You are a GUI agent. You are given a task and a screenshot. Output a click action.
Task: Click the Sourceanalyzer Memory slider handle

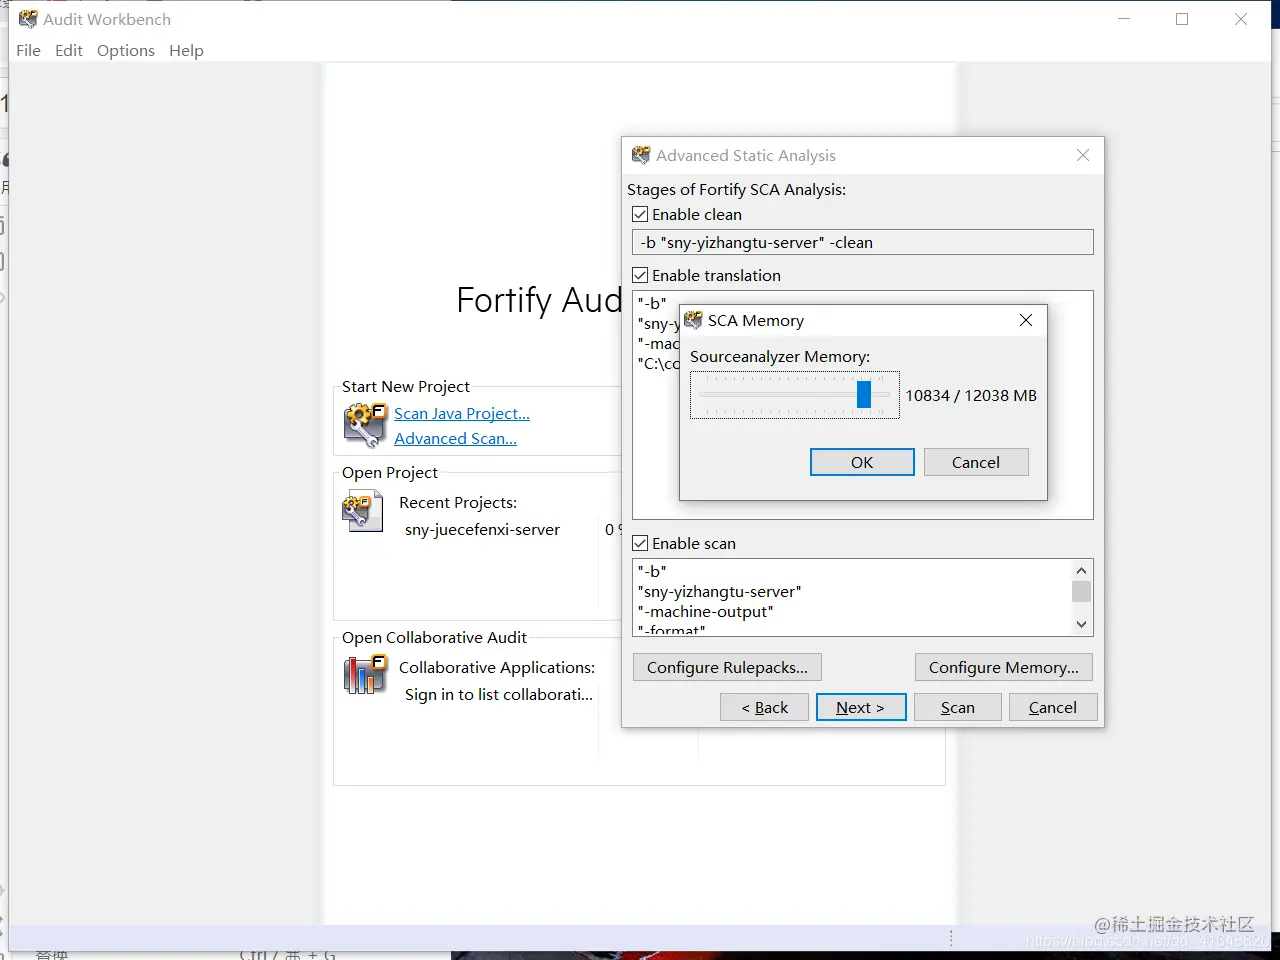864,394
